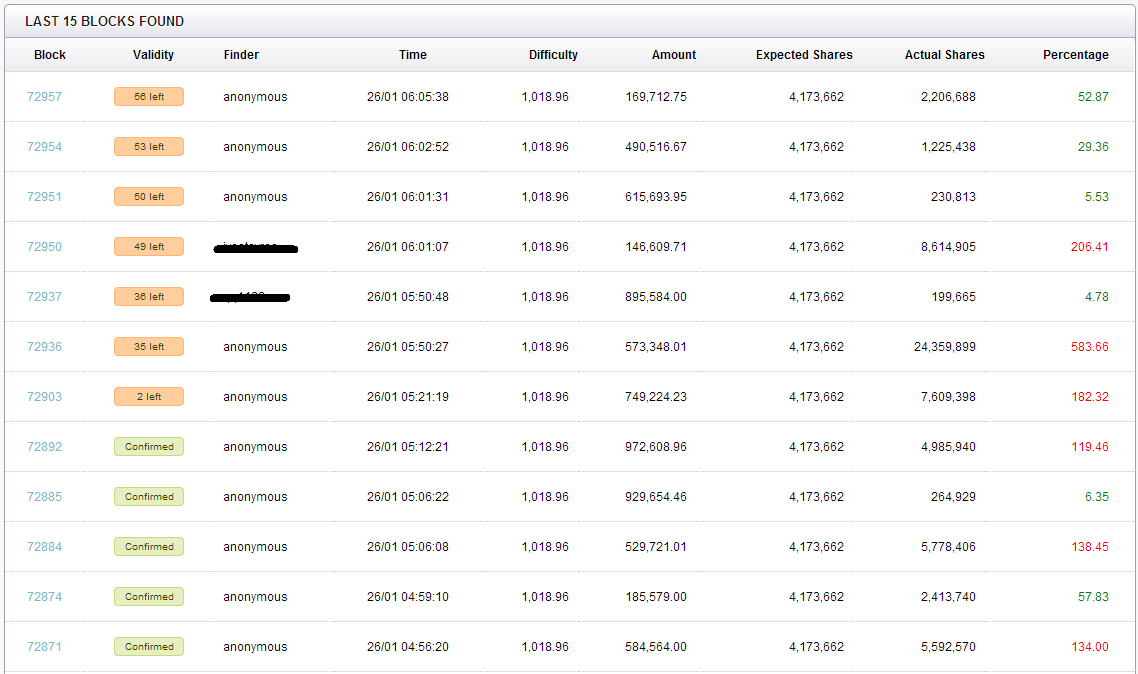1138x674 pixels.
Task: Click the Validity column header
Action: coord(153,55)
